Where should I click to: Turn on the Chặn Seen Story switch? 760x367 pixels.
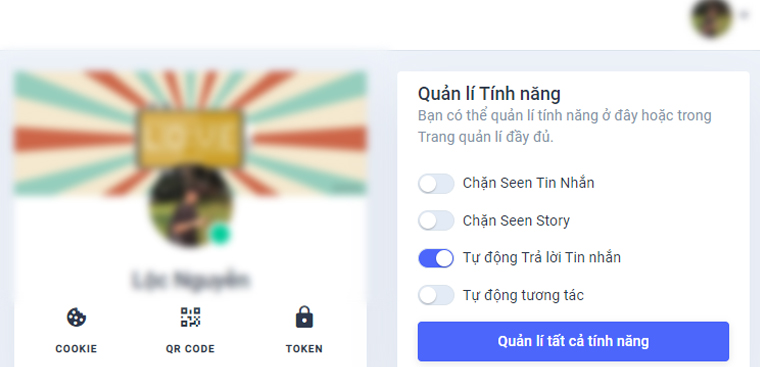[x=436, y=221]
